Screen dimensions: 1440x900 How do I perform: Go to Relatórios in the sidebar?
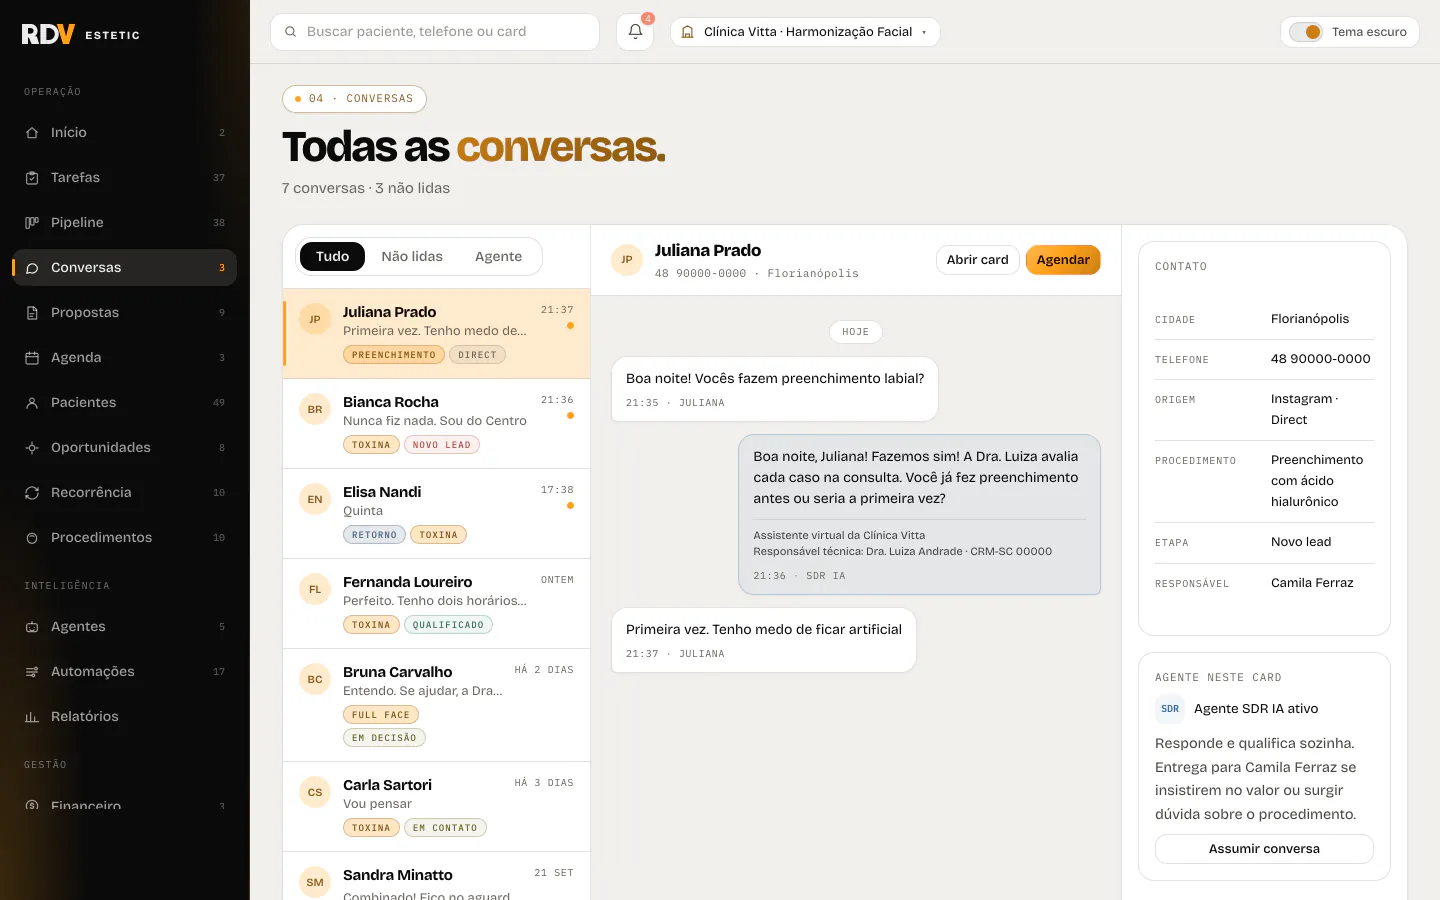tap(125, 716)
